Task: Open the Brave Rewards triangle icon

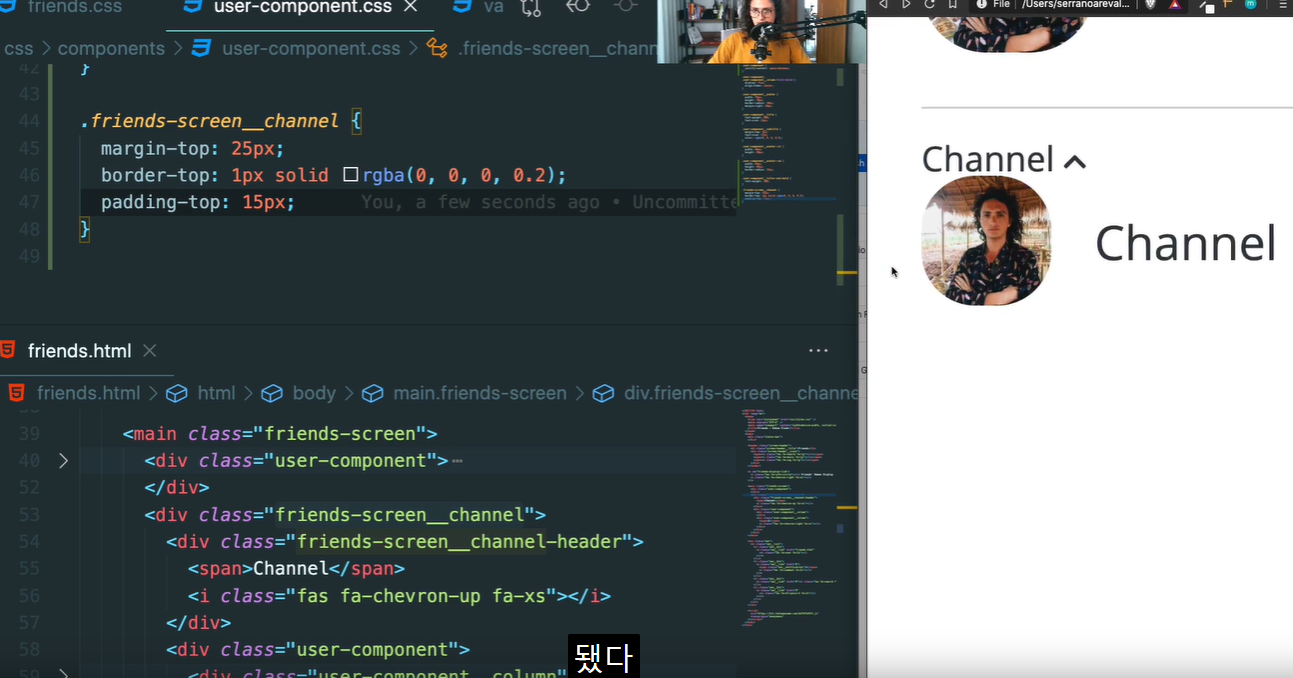Action: [x=1175, y=5]
